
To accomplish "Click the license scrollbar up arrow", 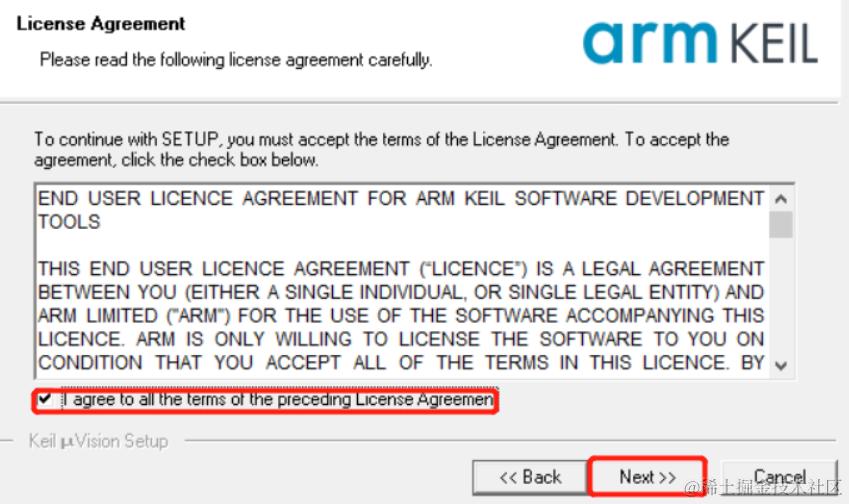I will click(781, 199).
